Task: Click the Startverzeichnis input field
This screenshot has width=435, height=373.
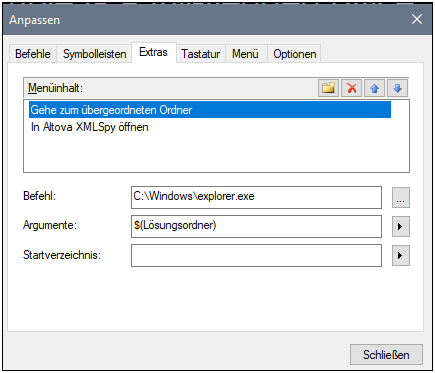Action: pyautogui.click(x=256, y=256)
